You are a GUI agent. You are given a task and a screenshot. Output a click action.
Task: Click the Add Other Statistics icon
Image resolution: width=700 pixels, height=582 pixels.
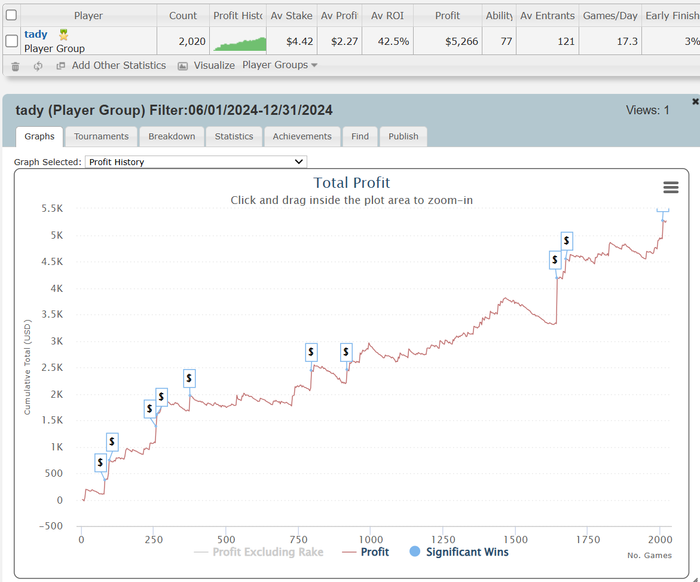[x=61, y=66]
